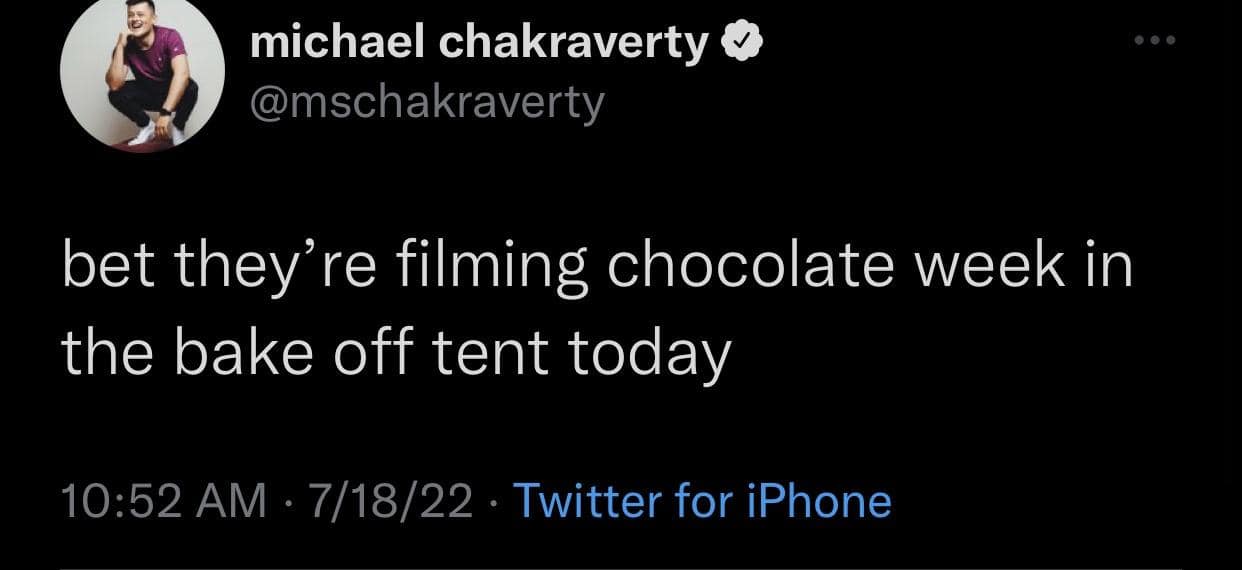Click the display name michael chakraverty
The width and height of the screenshot is (1242, 570).
click(x=478, y=44)
